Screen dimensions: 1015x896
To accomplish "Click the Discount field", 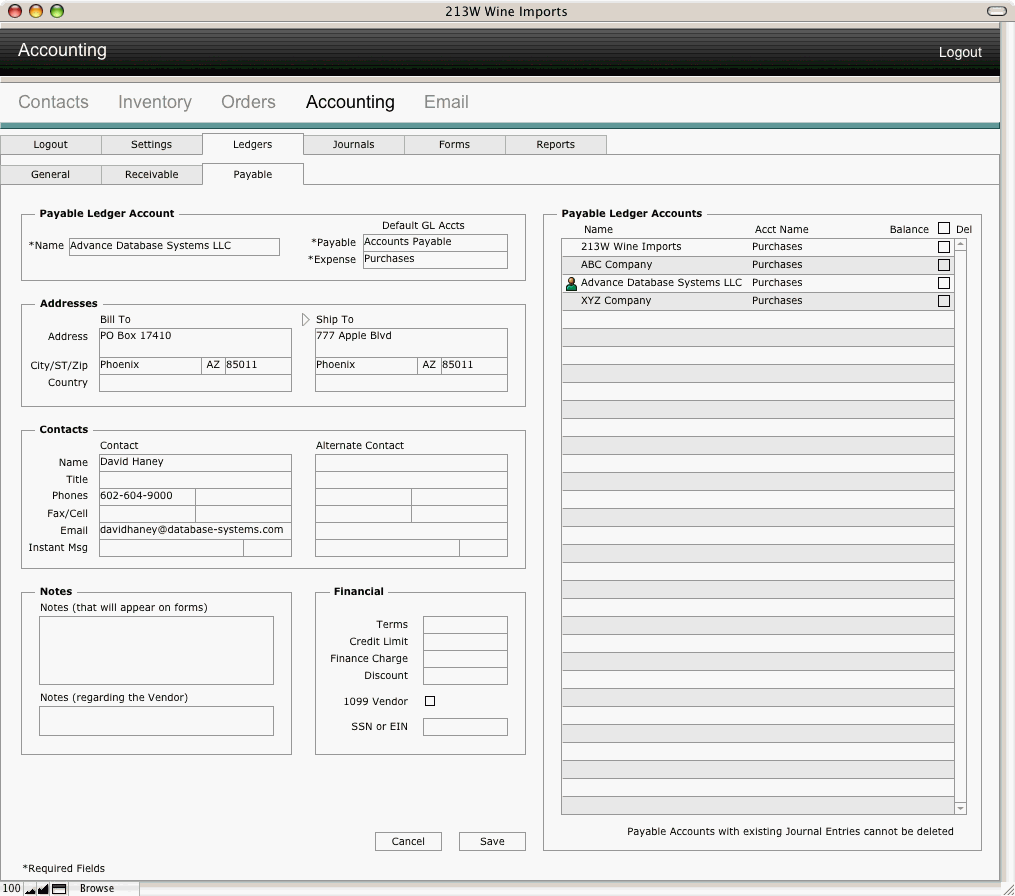I will (465, 676).
